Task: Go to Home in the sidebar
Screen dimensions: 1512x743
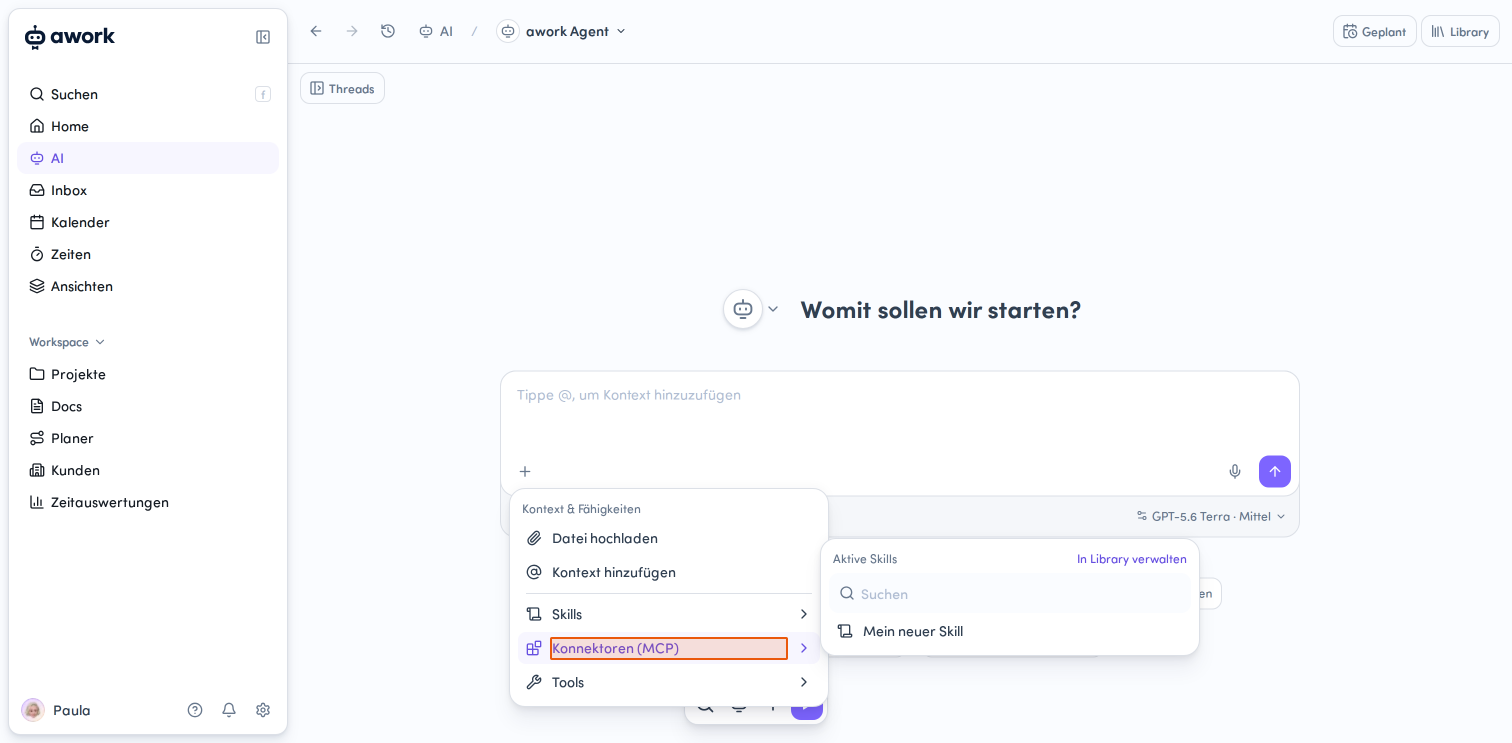Action: pos(148,126)
